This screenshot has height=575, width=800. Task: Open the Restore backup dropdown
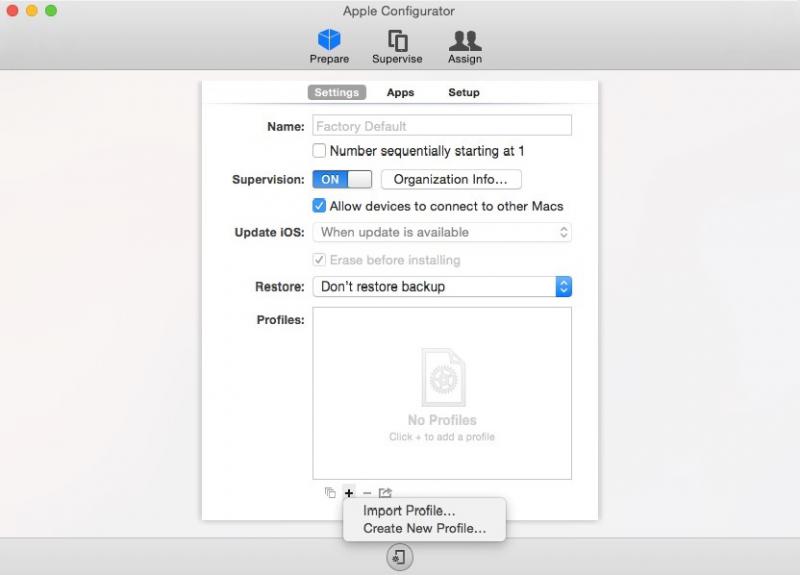(442, 286)
